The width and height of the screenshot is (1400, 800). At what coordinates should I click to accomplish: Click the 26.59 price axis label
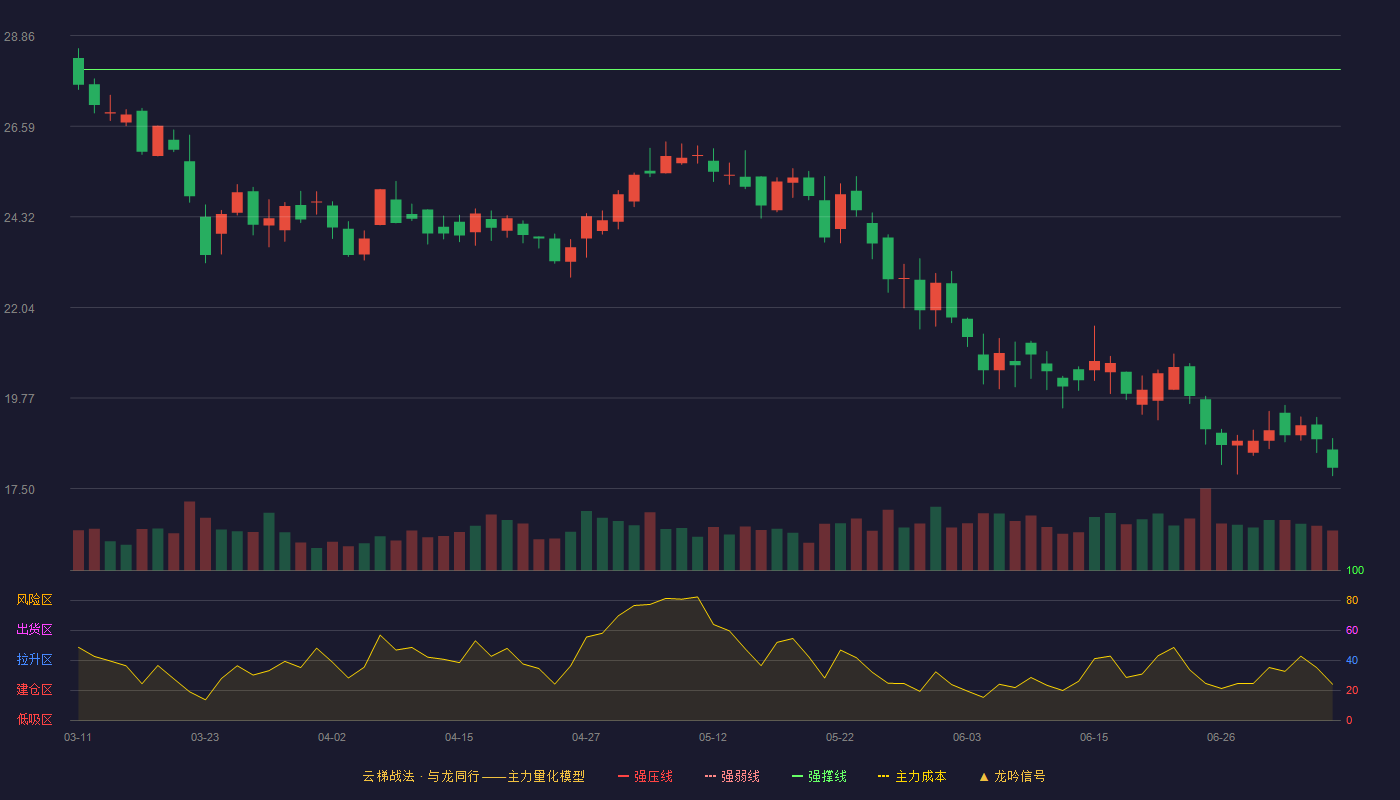(19, 127)
